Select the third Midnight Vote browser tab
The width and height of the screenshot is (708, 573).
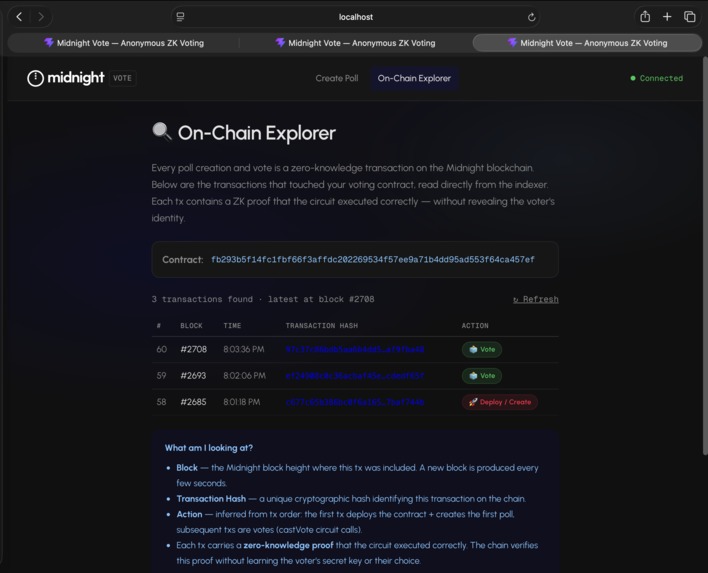pos(587,43)
